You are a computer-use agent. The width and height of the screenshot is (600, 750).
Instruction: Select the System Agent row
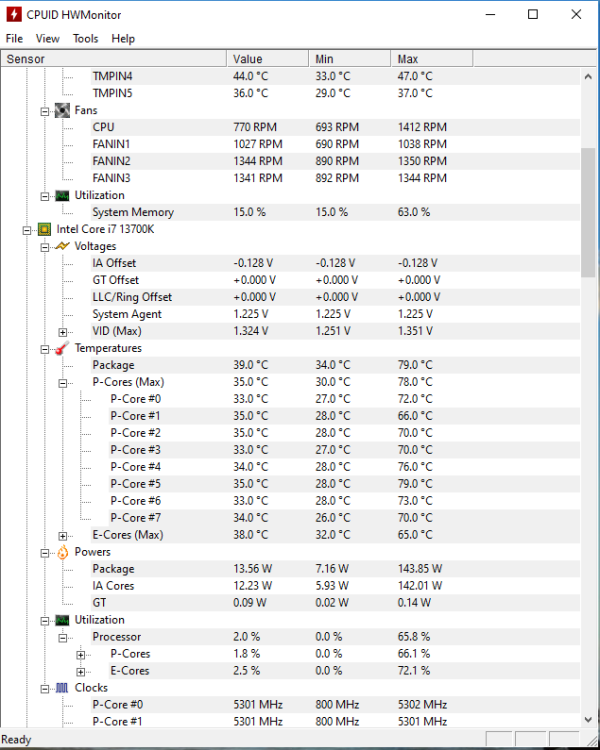coord(335,314)
